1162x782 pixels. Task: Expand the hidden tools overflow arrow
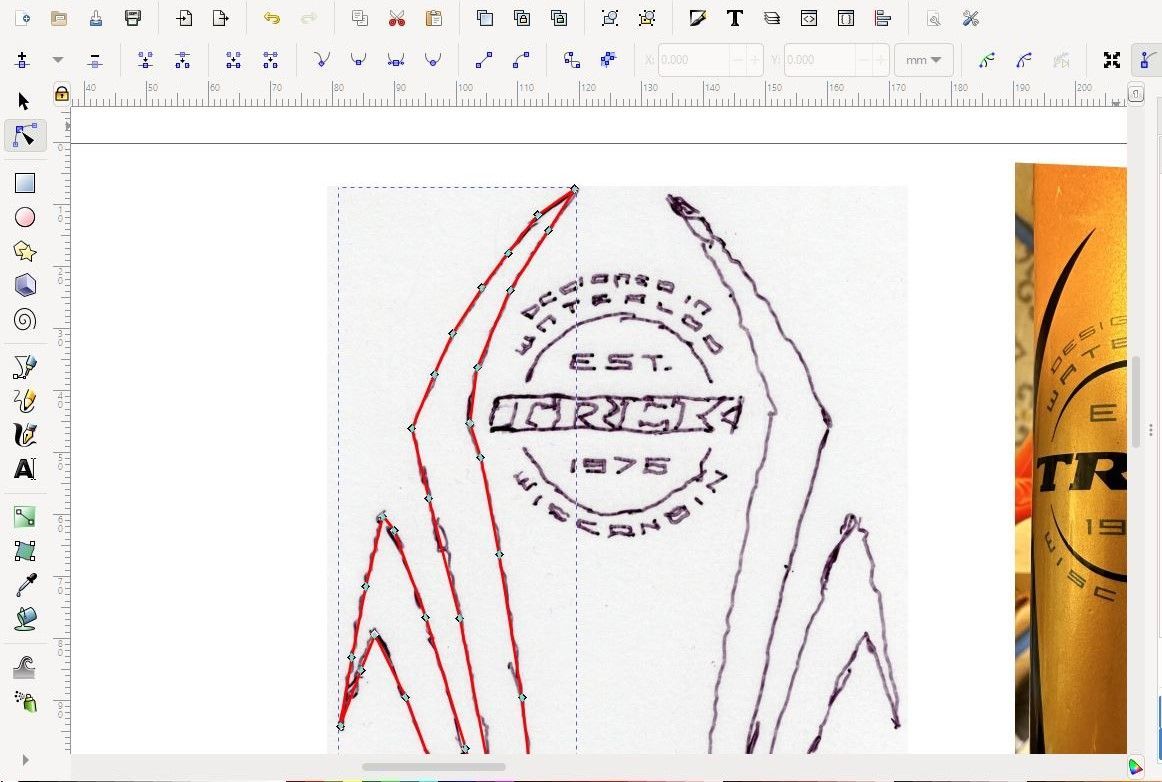point(24,760)
